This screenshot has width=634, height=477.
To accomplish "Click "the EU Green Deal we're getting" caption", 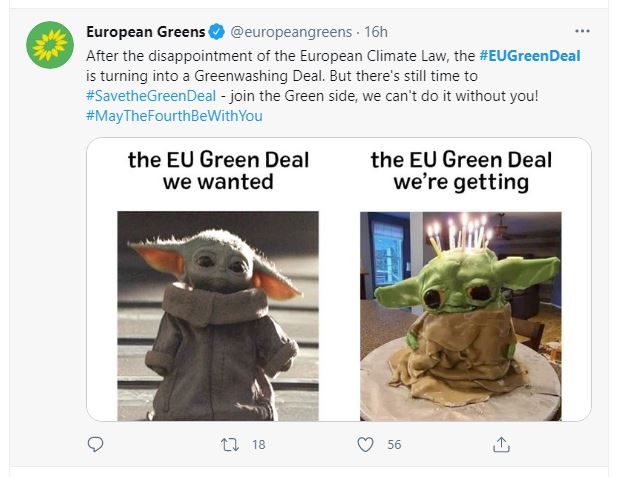I will pyautogui.click(x=460, y=171).
